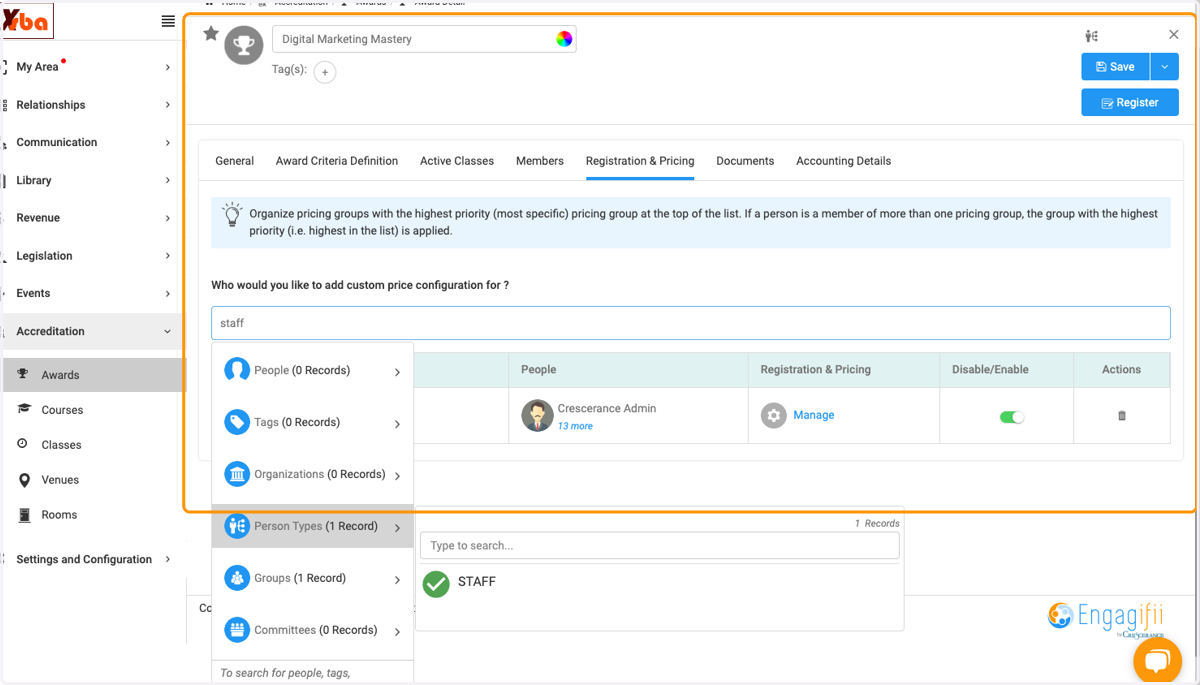Screen dimensions: 1200x685
Task: Close the award detail panel
Action: (1174, 34)
